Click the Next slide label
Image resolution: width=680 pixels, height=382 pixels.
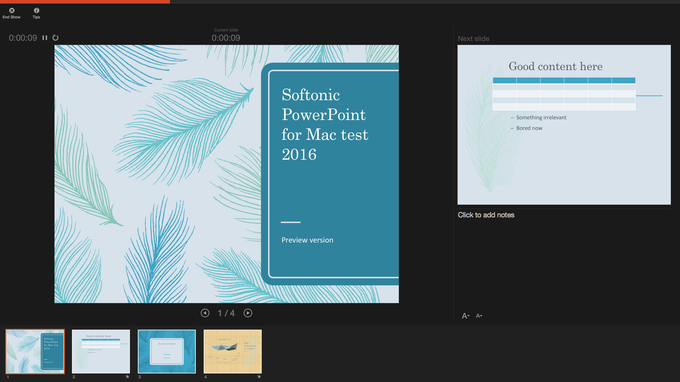coord(474,39)
